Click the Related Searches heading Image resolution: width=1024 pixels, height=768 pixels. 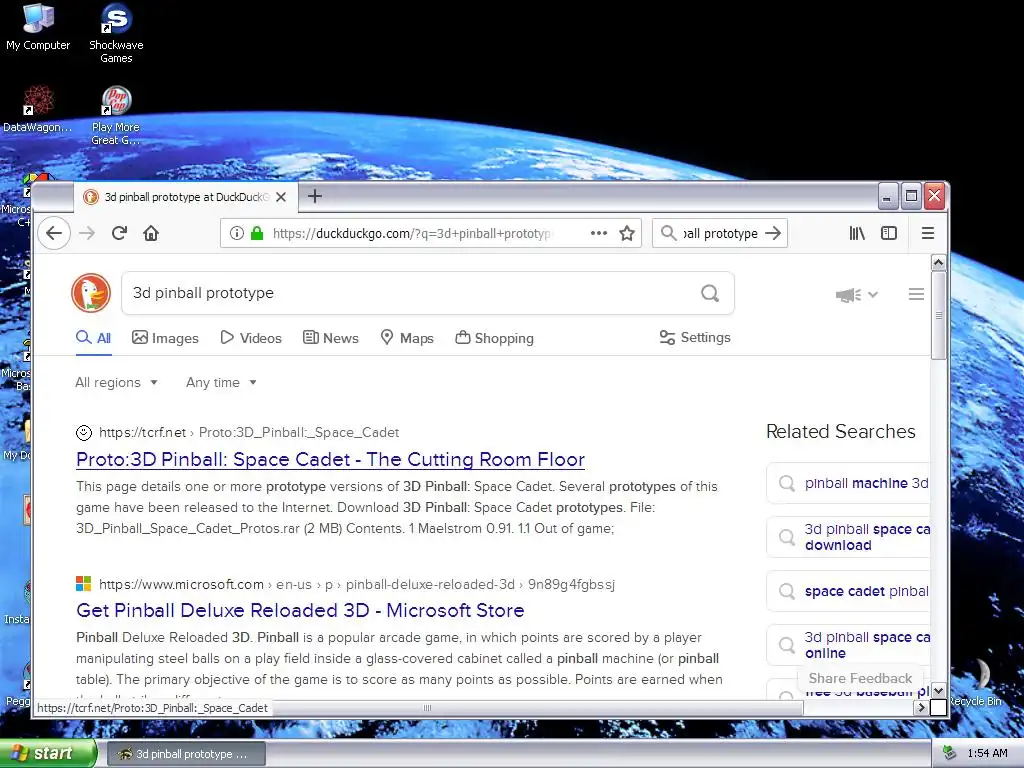[x=840, y=431]
